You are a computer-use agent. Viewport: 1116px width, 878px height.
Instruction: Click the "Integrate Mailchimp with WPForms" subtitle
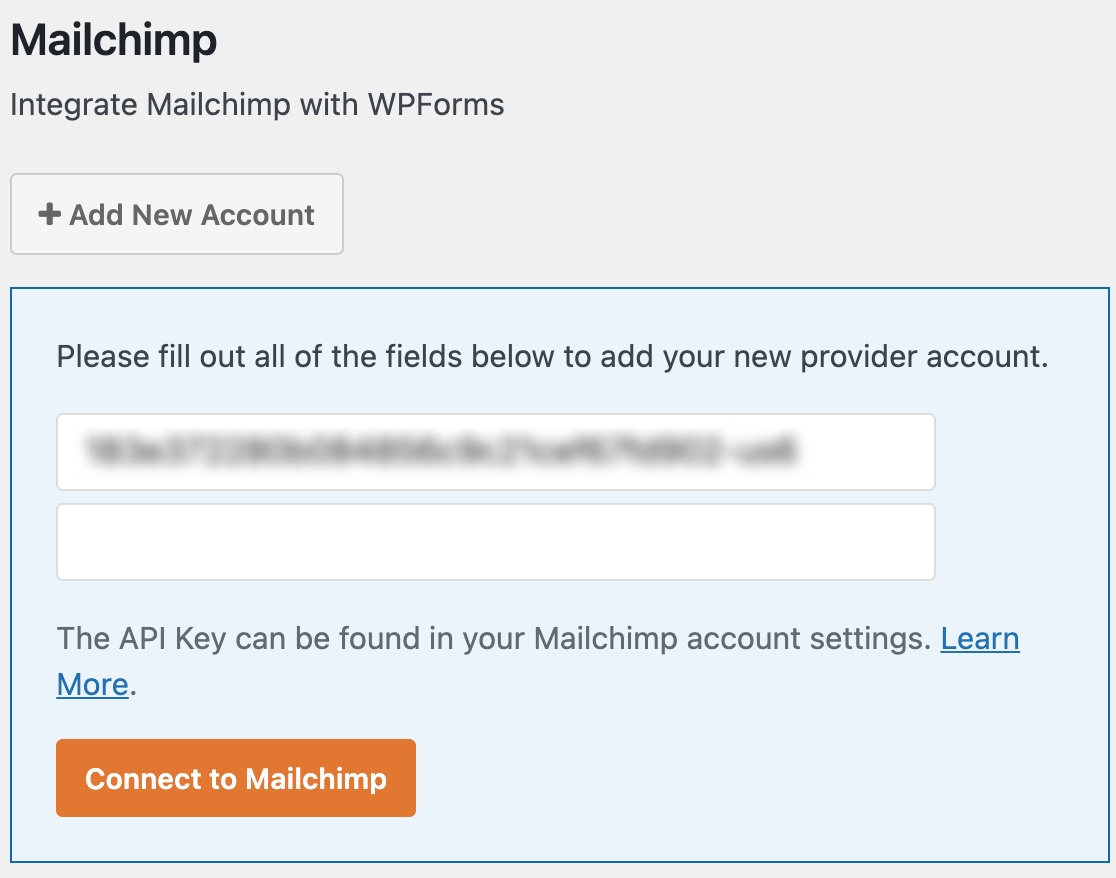257,105
